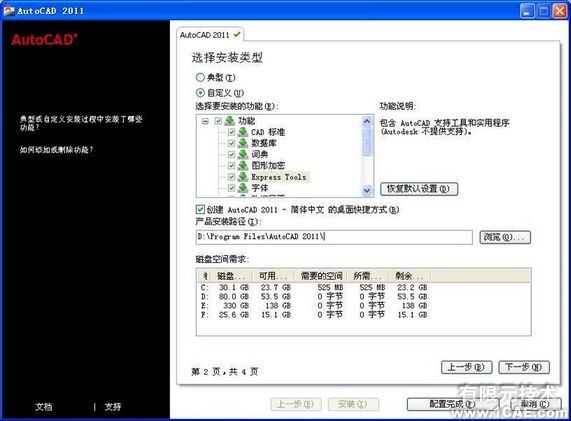Toggle the desktop shortcut creation checkbox
This screenshot has height=421, width=571.
[200, 209]
